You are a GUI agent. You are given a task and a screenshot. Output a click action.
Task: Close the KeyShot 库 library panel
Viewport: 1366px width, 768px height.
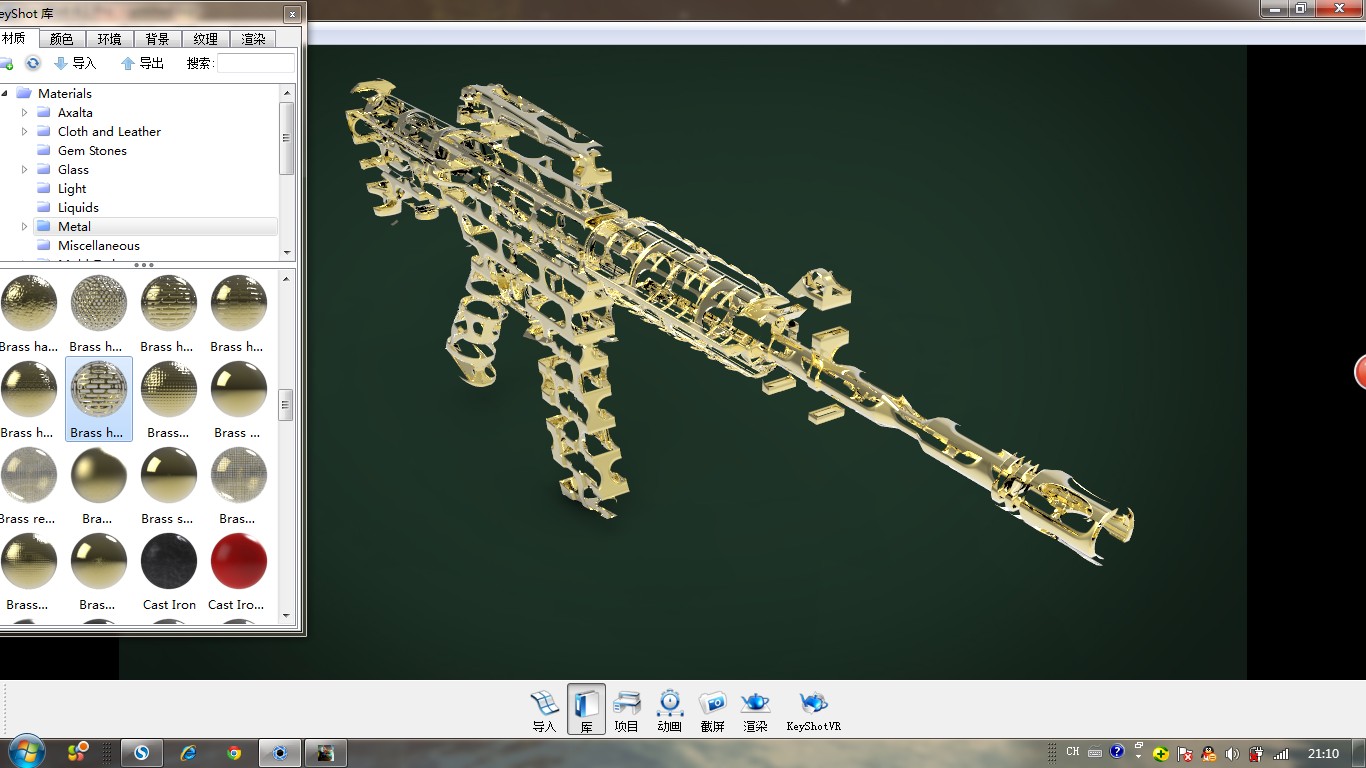pyautogui.click(x=292, y=14)
